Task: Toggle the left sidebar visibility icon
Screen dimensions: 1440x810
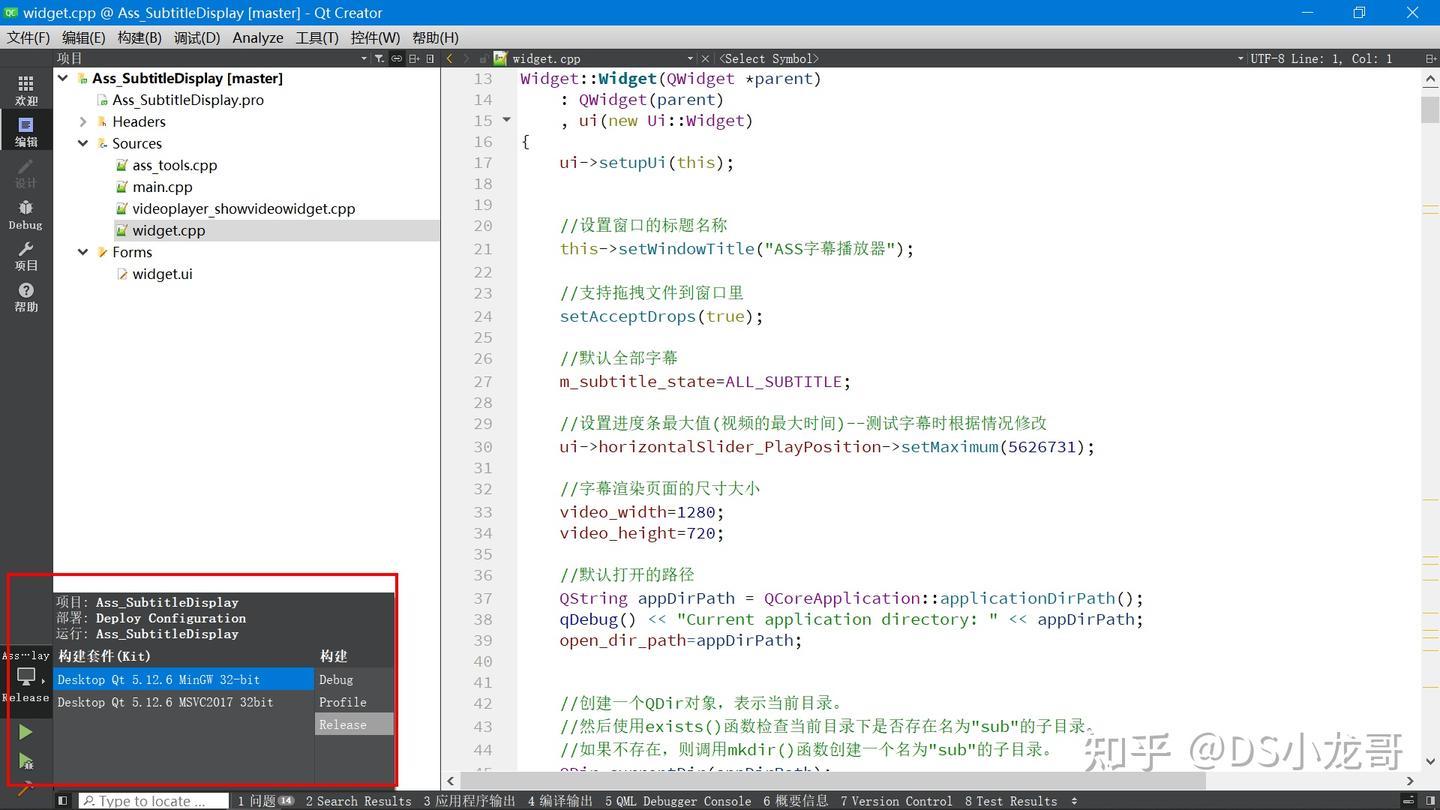Action: tap(62, 801)
